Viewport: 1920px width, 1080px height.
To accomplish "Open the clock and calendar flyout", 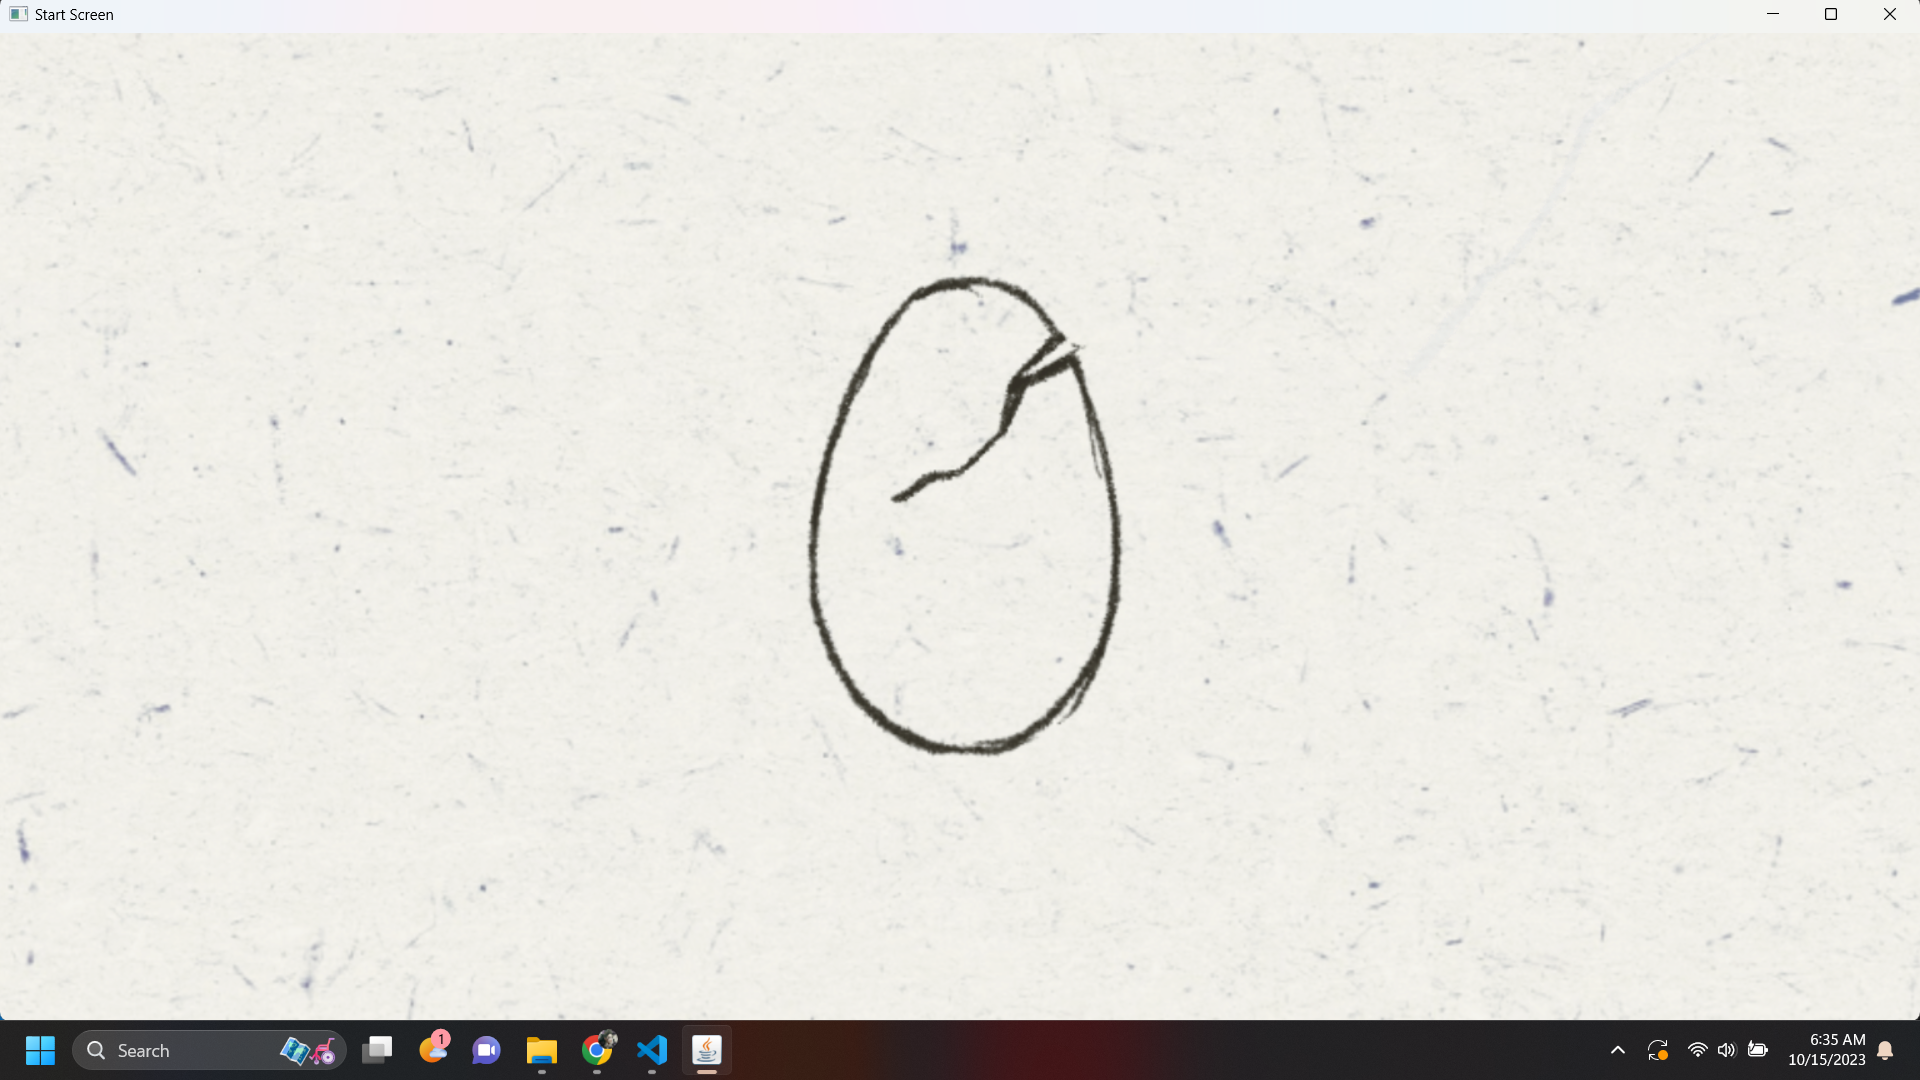I will click(1826, 1050).
